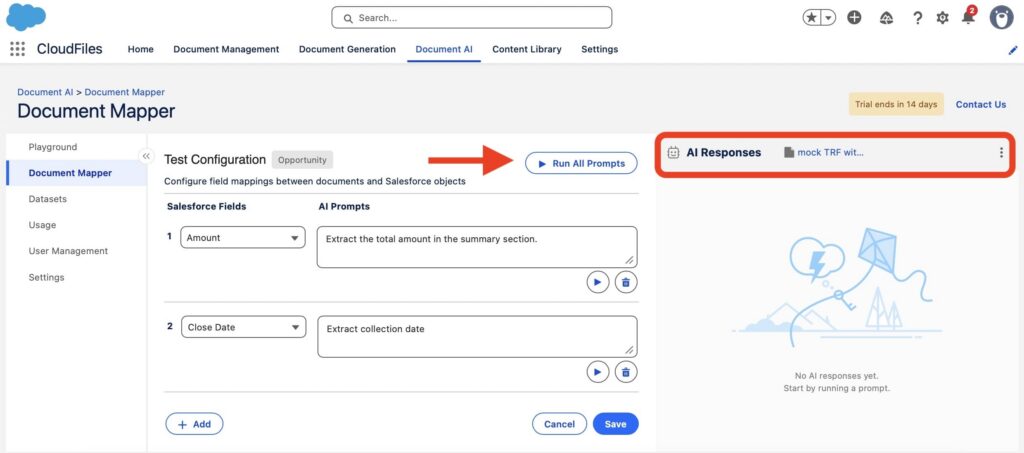Go to the Home tab
Image resolution: width=1024 pixels, height=453 pixels.
[x=140, y=50]
